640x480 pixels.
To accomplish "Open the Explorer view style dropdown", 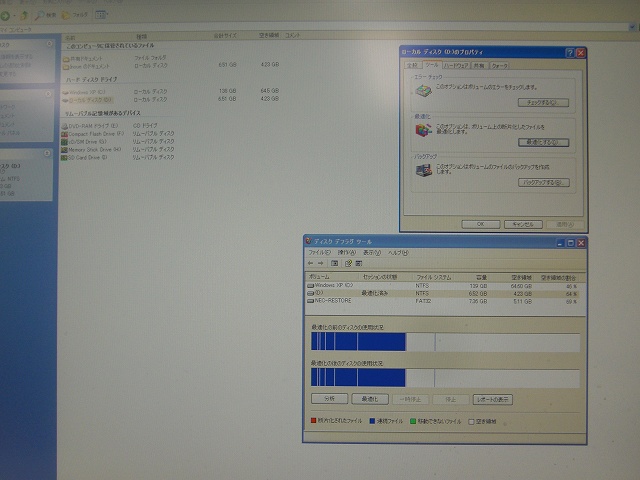I will coord(100,15).
